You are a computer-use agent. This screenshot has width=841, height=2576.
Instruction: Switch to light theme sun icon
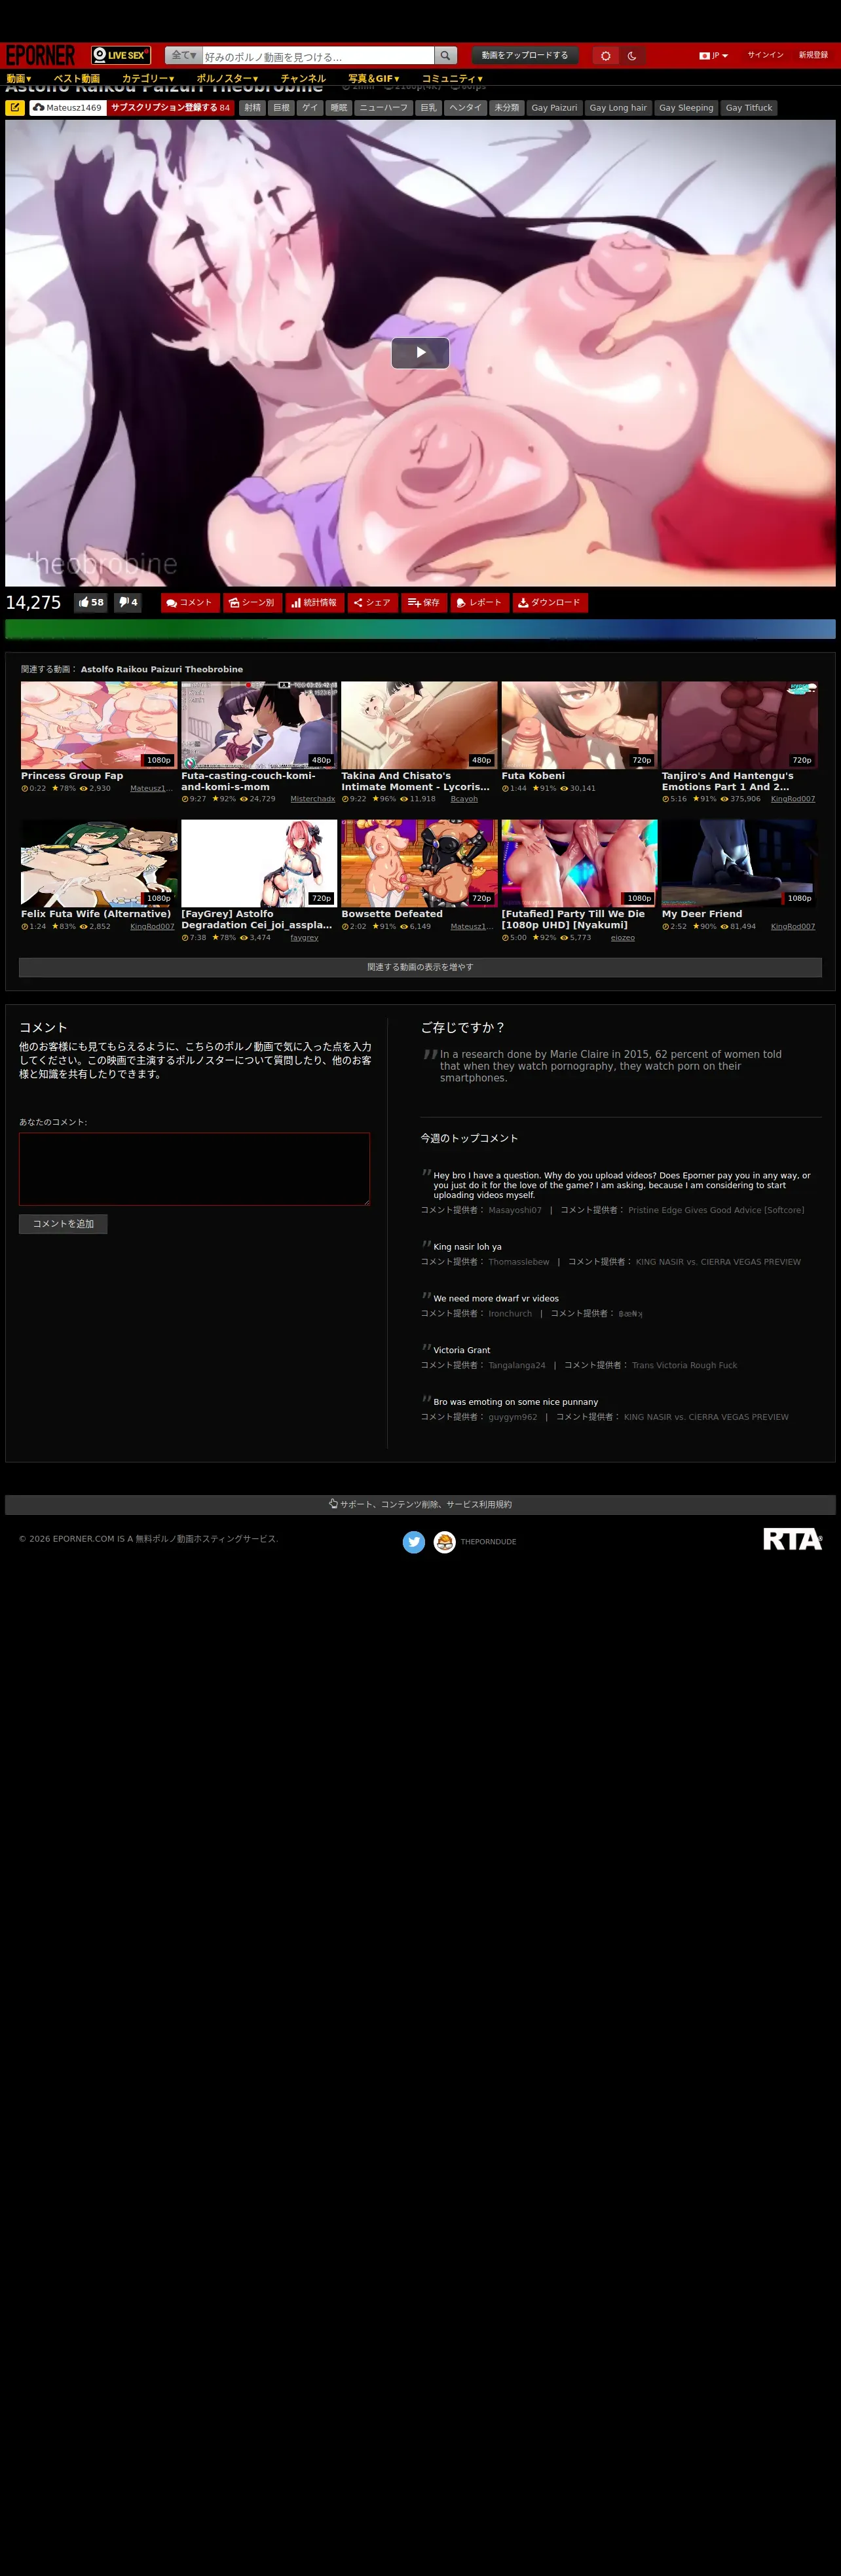coord(605,56)
